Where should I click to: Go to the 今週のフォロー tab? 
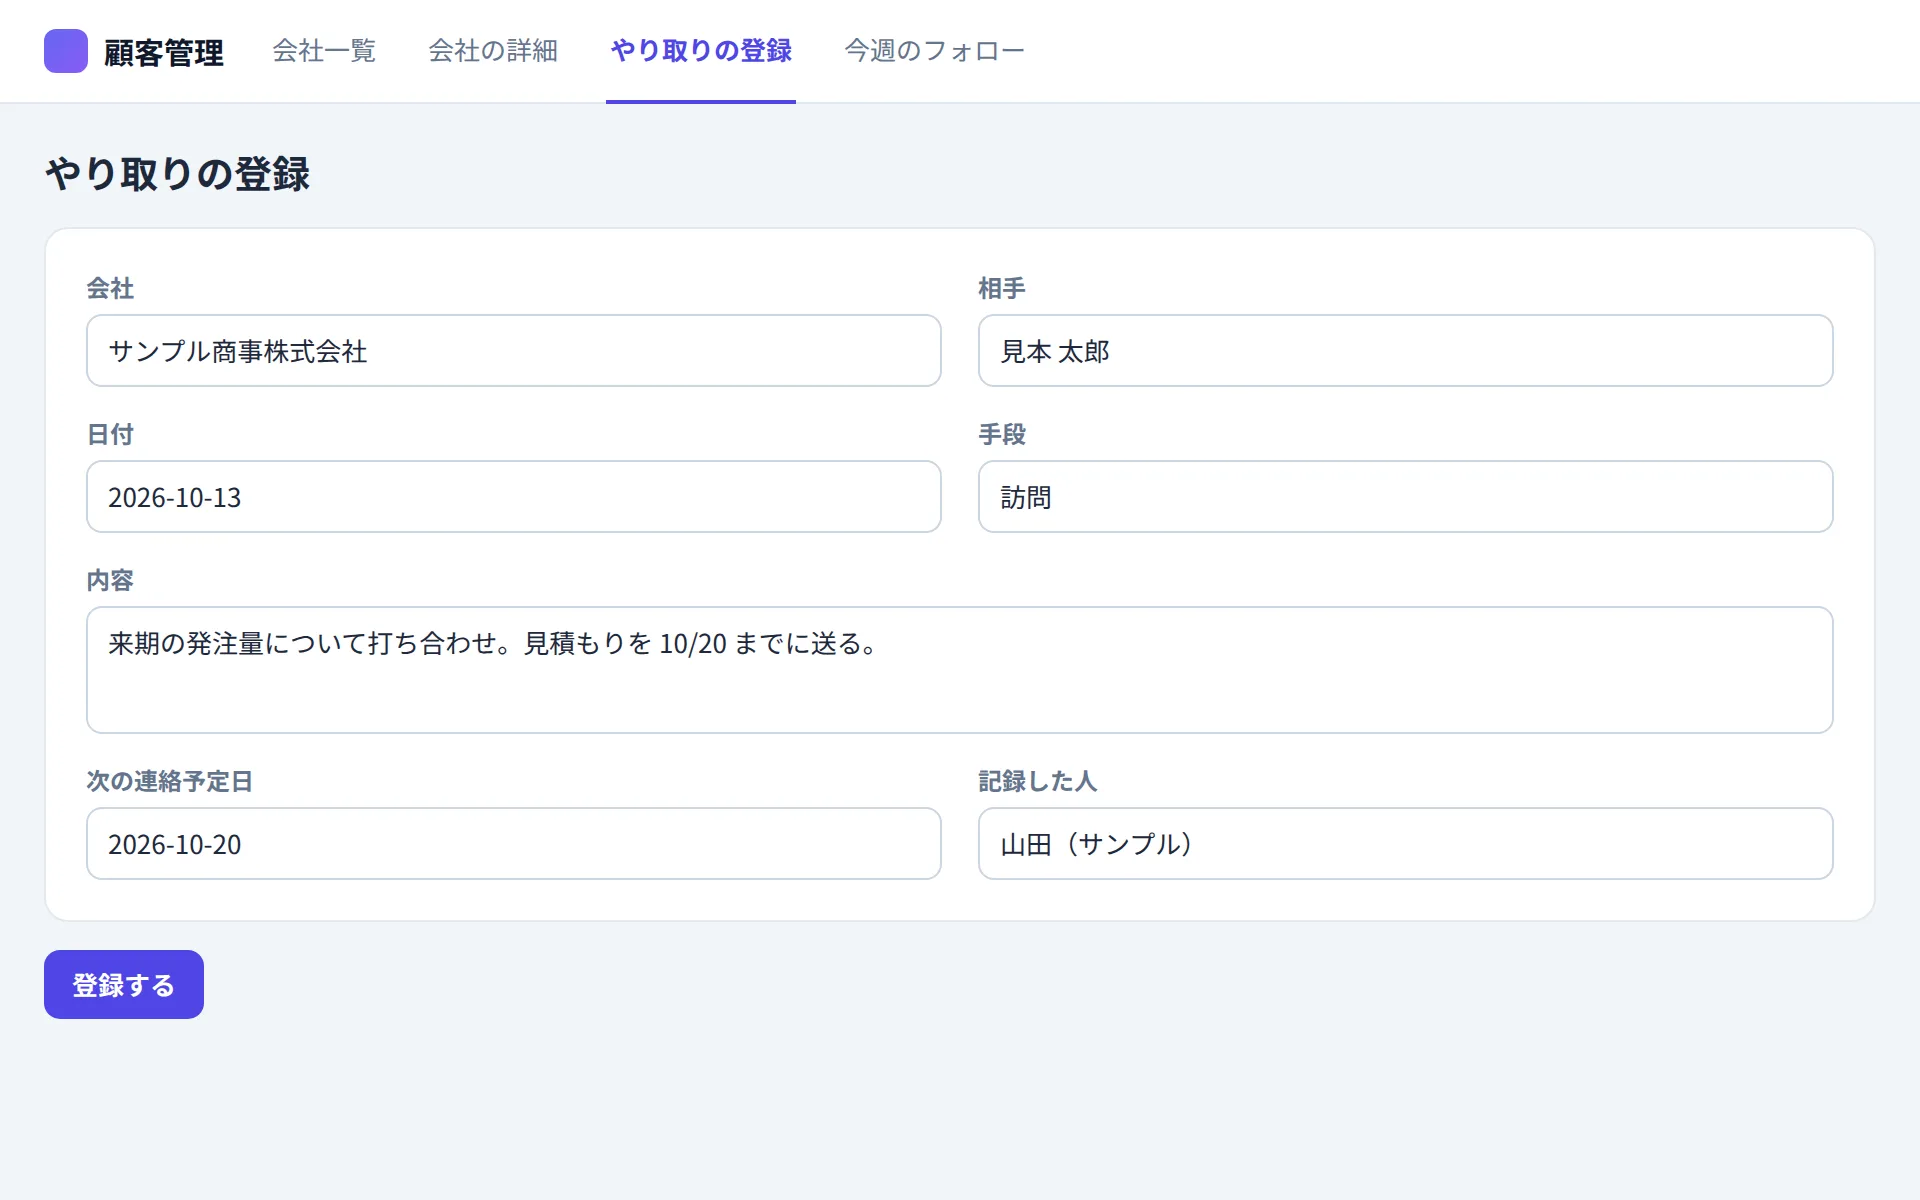click(934, 51)
